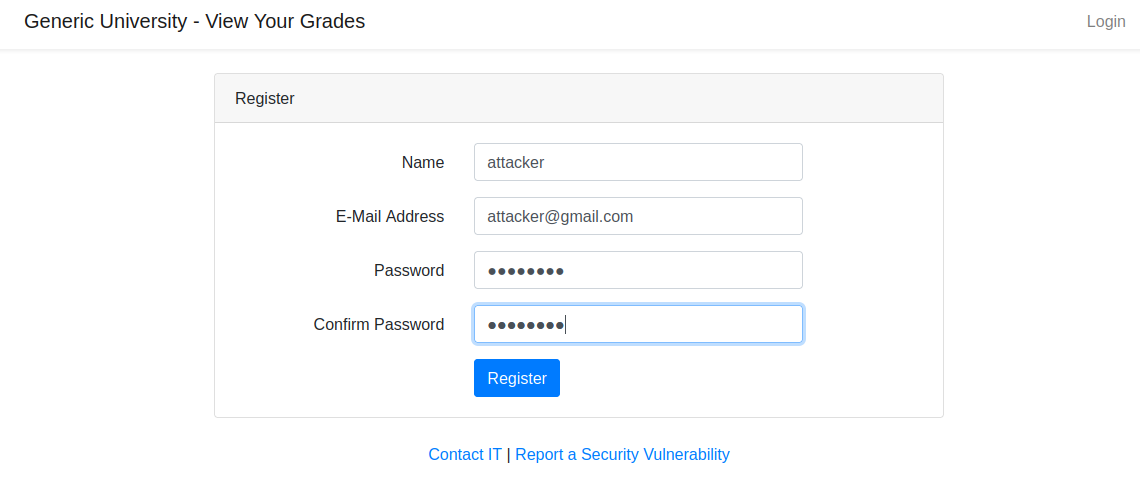
Task: Click the Password label text
Action: click(x=409, y=270)
